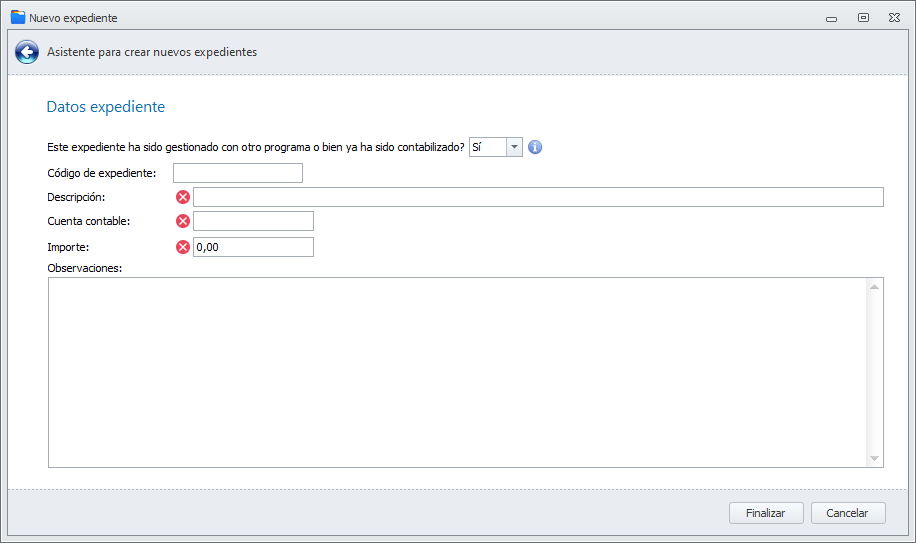The width and height of the screenshot is (916, 543).
Task: Minimize the Nuevo expediente window
Action: [831, 17]
